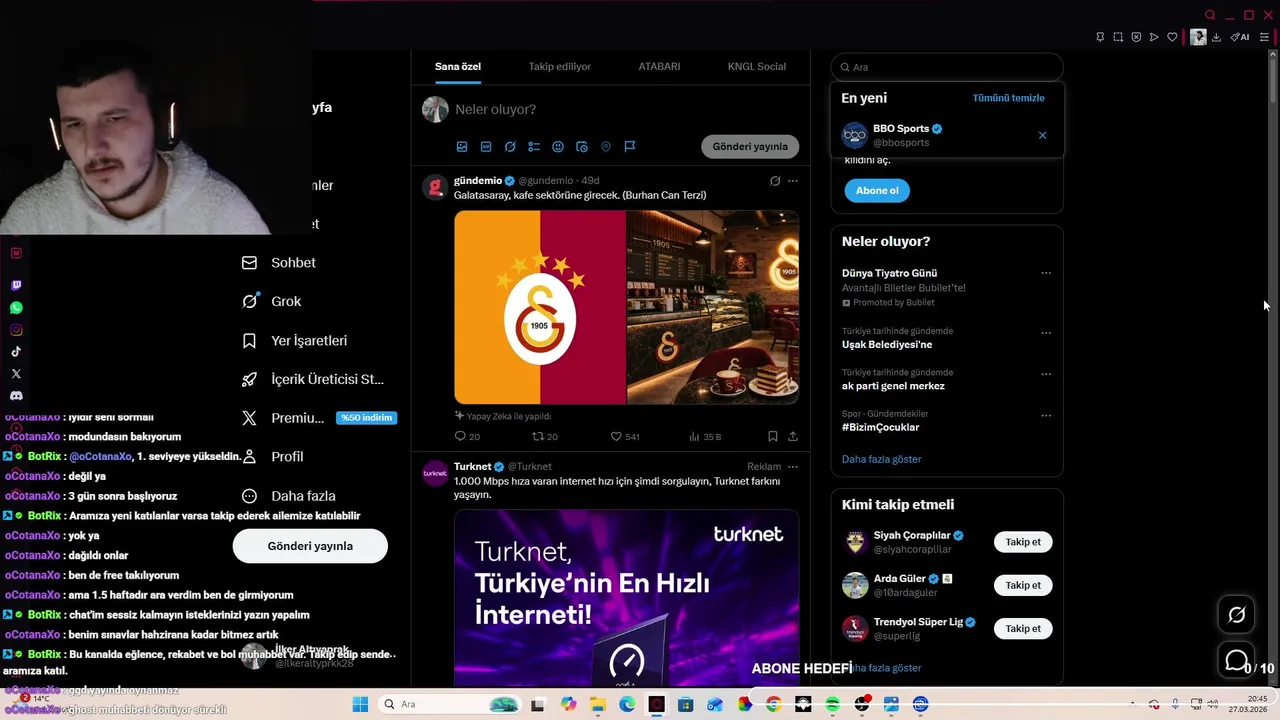Image resolution: width=1280 pixels, height=720 pixels.
Task: Bookmark gündemio's Galatasaray post
Action: click(x=773, y=436)
